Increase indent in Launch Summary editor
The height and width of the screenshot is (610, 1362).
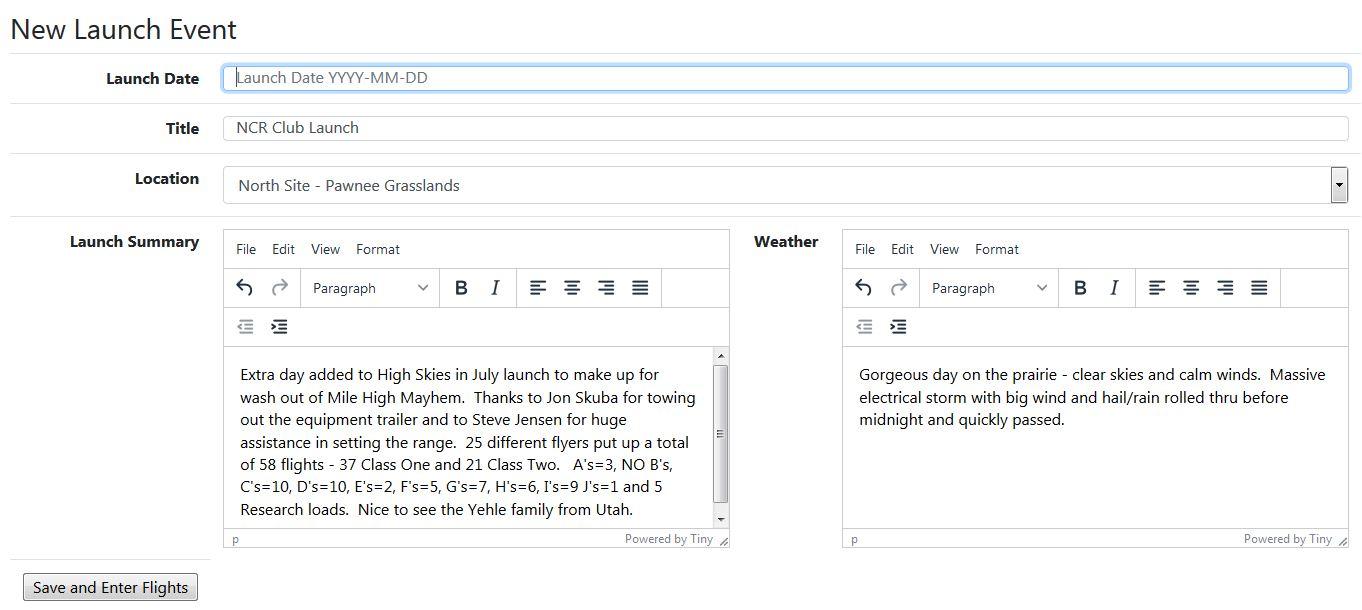(x=279, y=327)
